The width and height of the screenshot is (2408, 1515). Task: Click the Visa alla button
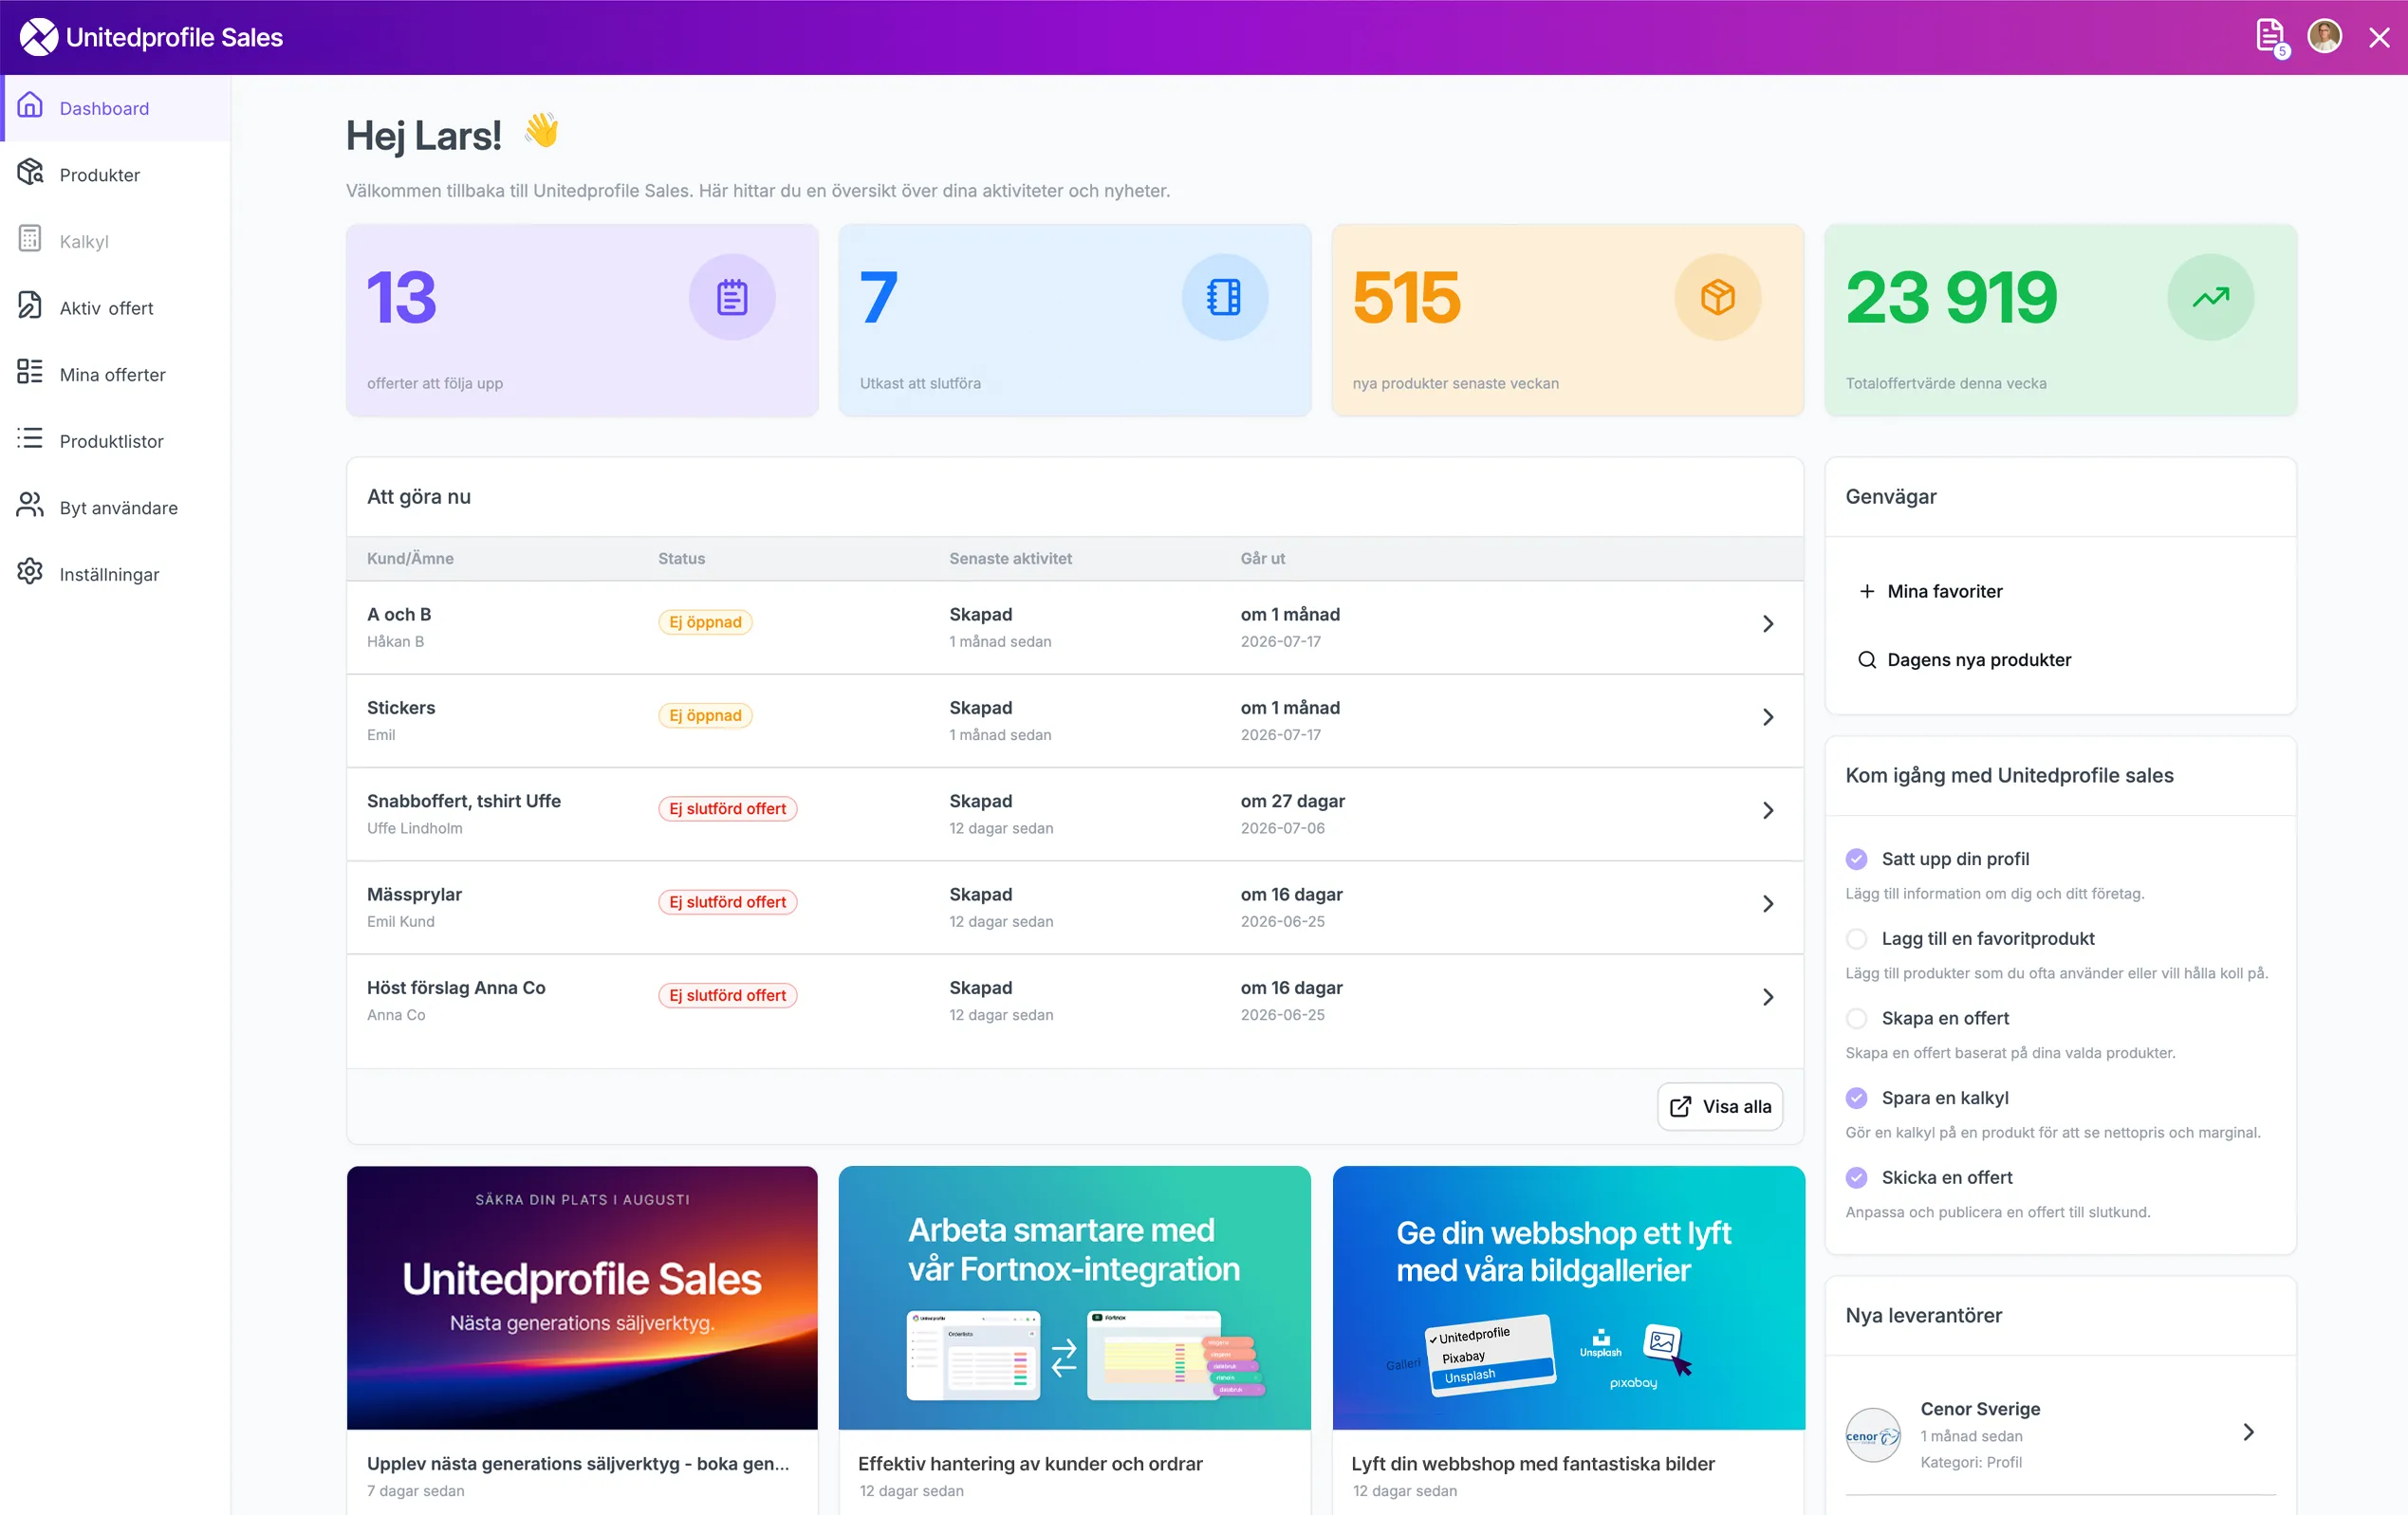1720,1107
